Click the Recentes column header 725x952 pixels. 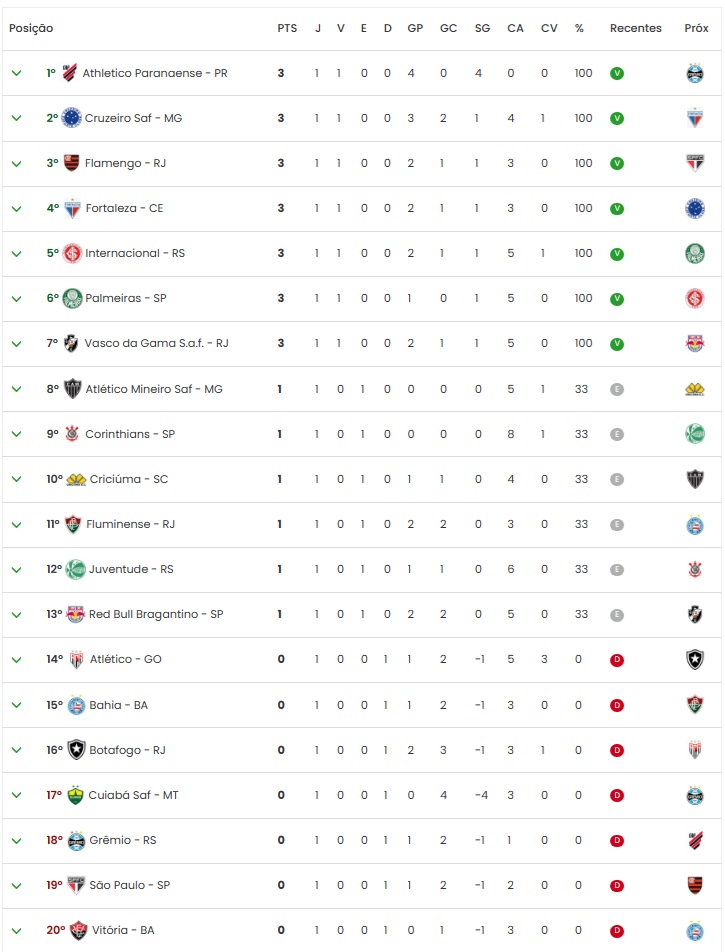coord(635,28)
